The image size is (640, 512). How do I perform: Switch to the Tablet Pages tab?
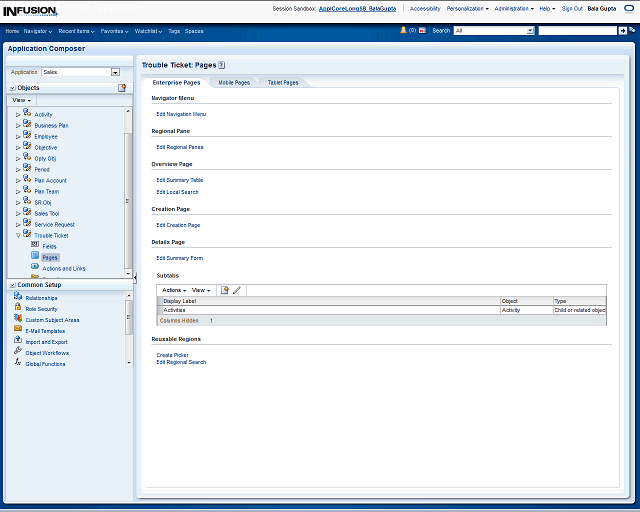pyautogui.click(x=282, y=82)
